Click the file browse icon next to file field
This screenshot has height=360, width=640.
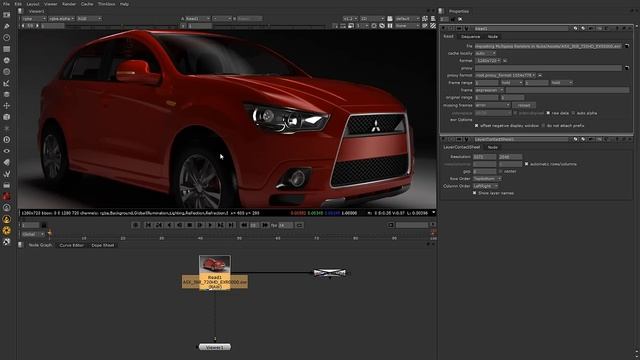627,46
